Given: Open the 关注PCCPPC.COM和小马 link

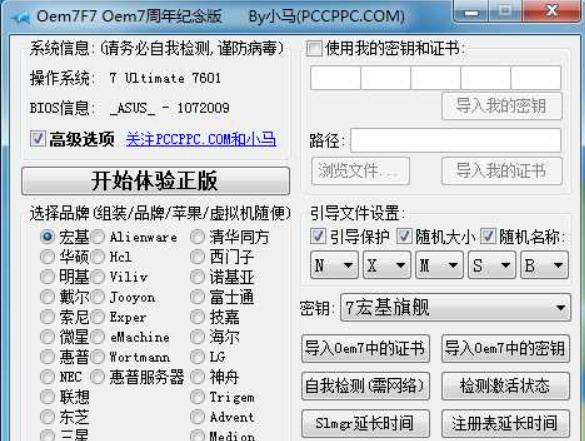Looking at the screenshot, I should point(201,140).
